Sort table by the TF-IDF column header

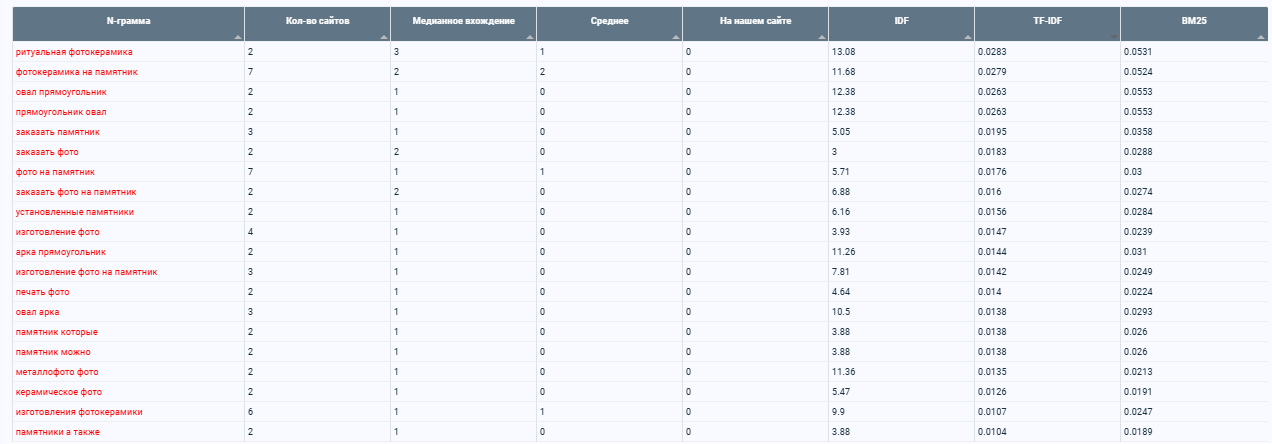tap(1047, 20)
